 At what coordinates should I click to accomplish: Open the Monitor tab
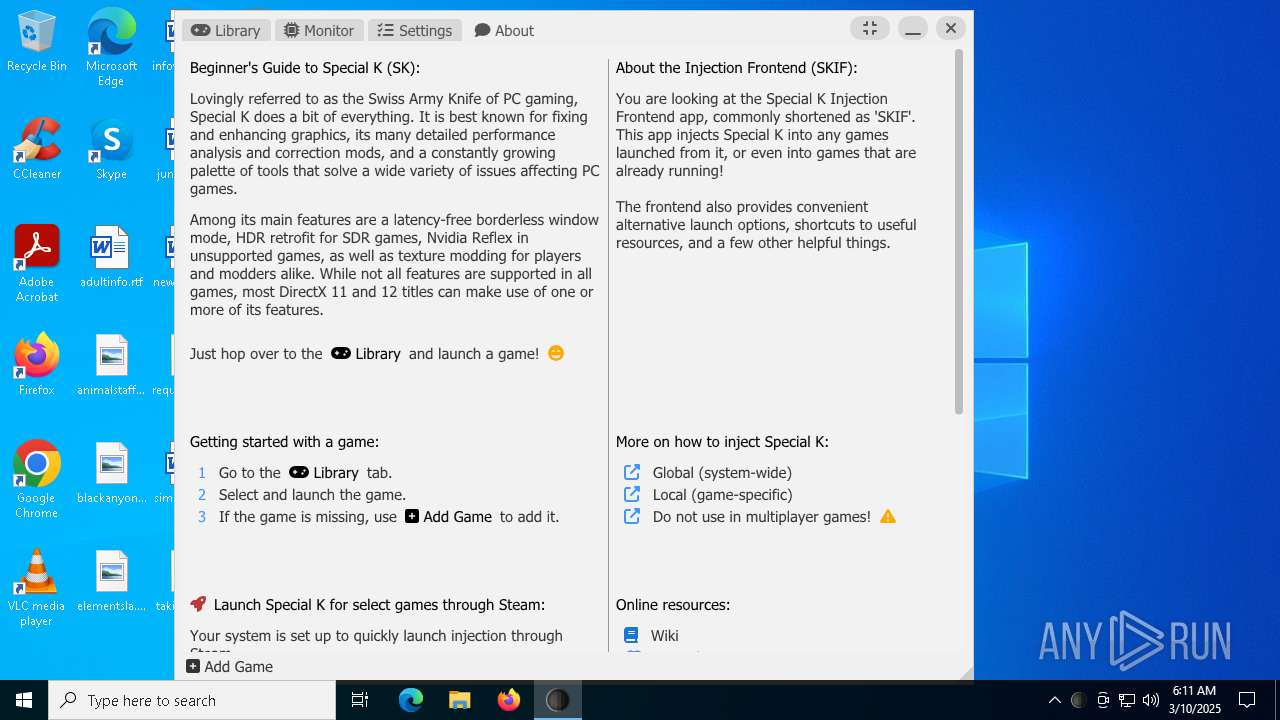click(319, 30)
